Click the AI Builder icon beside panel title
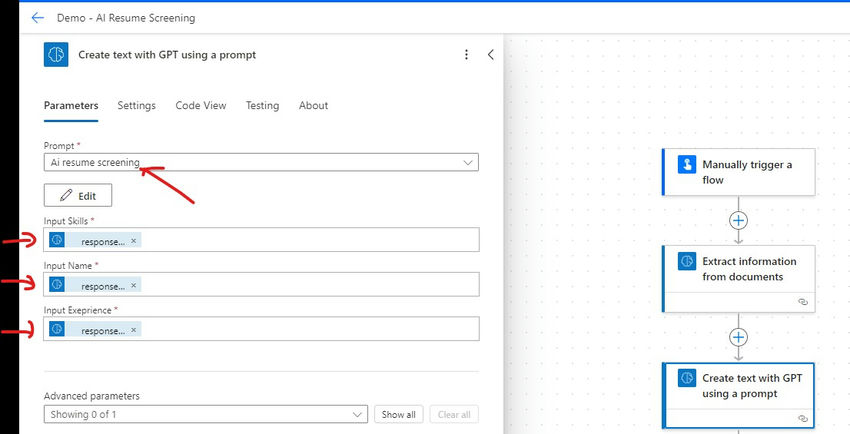850x434 pixels. (56, 55)
